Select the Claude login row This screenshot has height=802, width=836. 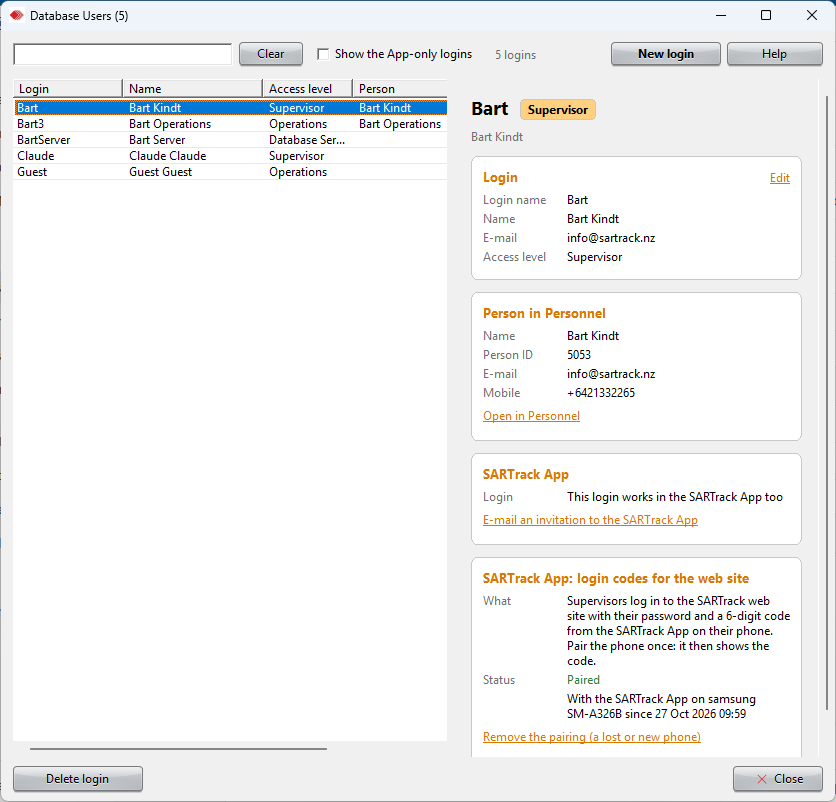[x=230, y=156]
